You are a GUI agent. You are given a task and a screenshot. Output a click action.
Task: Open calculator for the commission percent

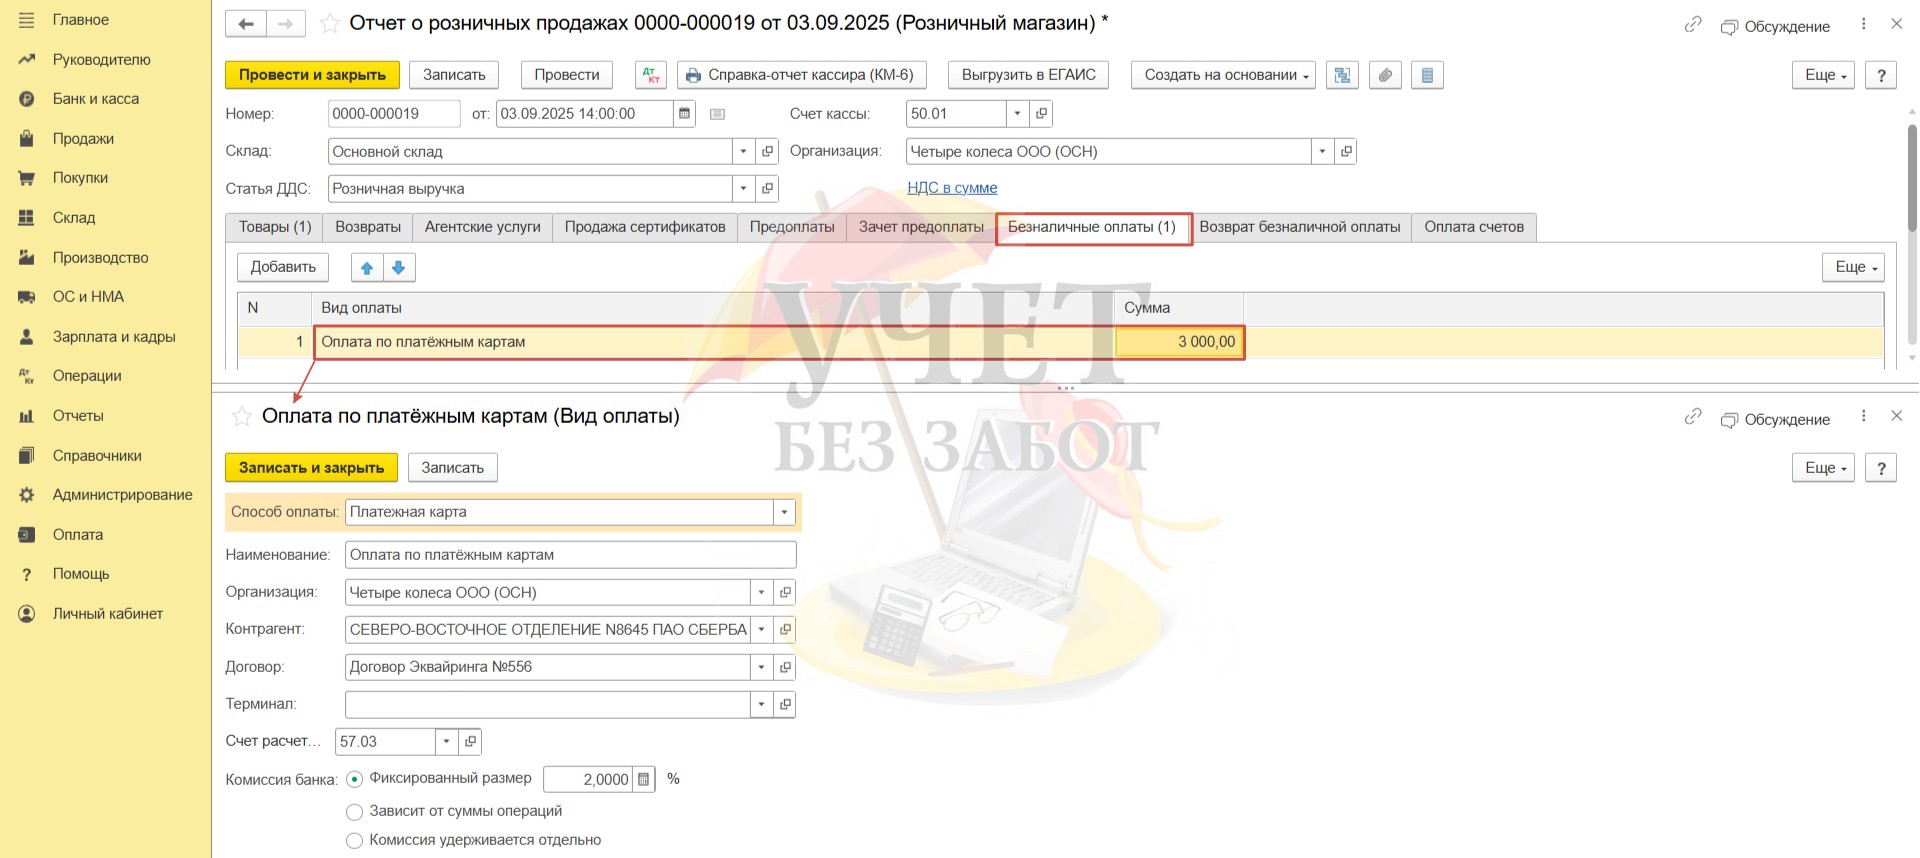click(644, 780)
